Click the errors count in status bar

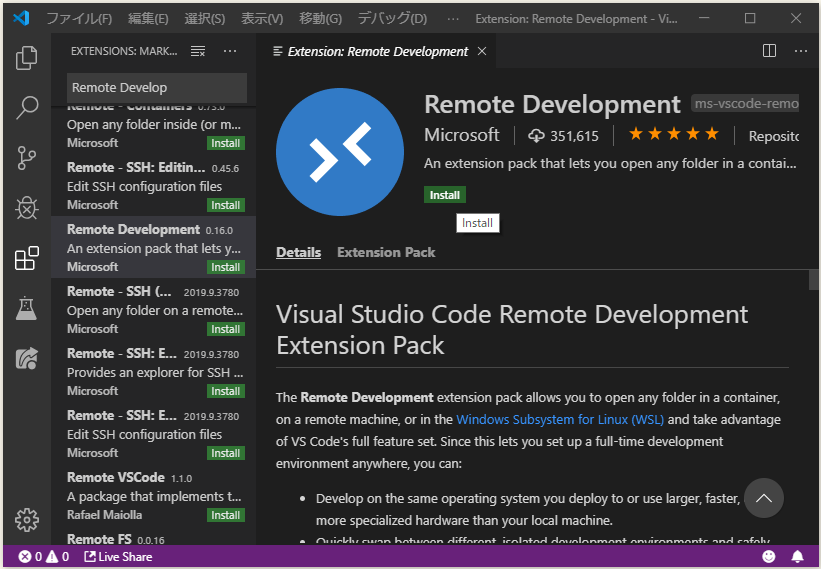click(x=30, y=556)
